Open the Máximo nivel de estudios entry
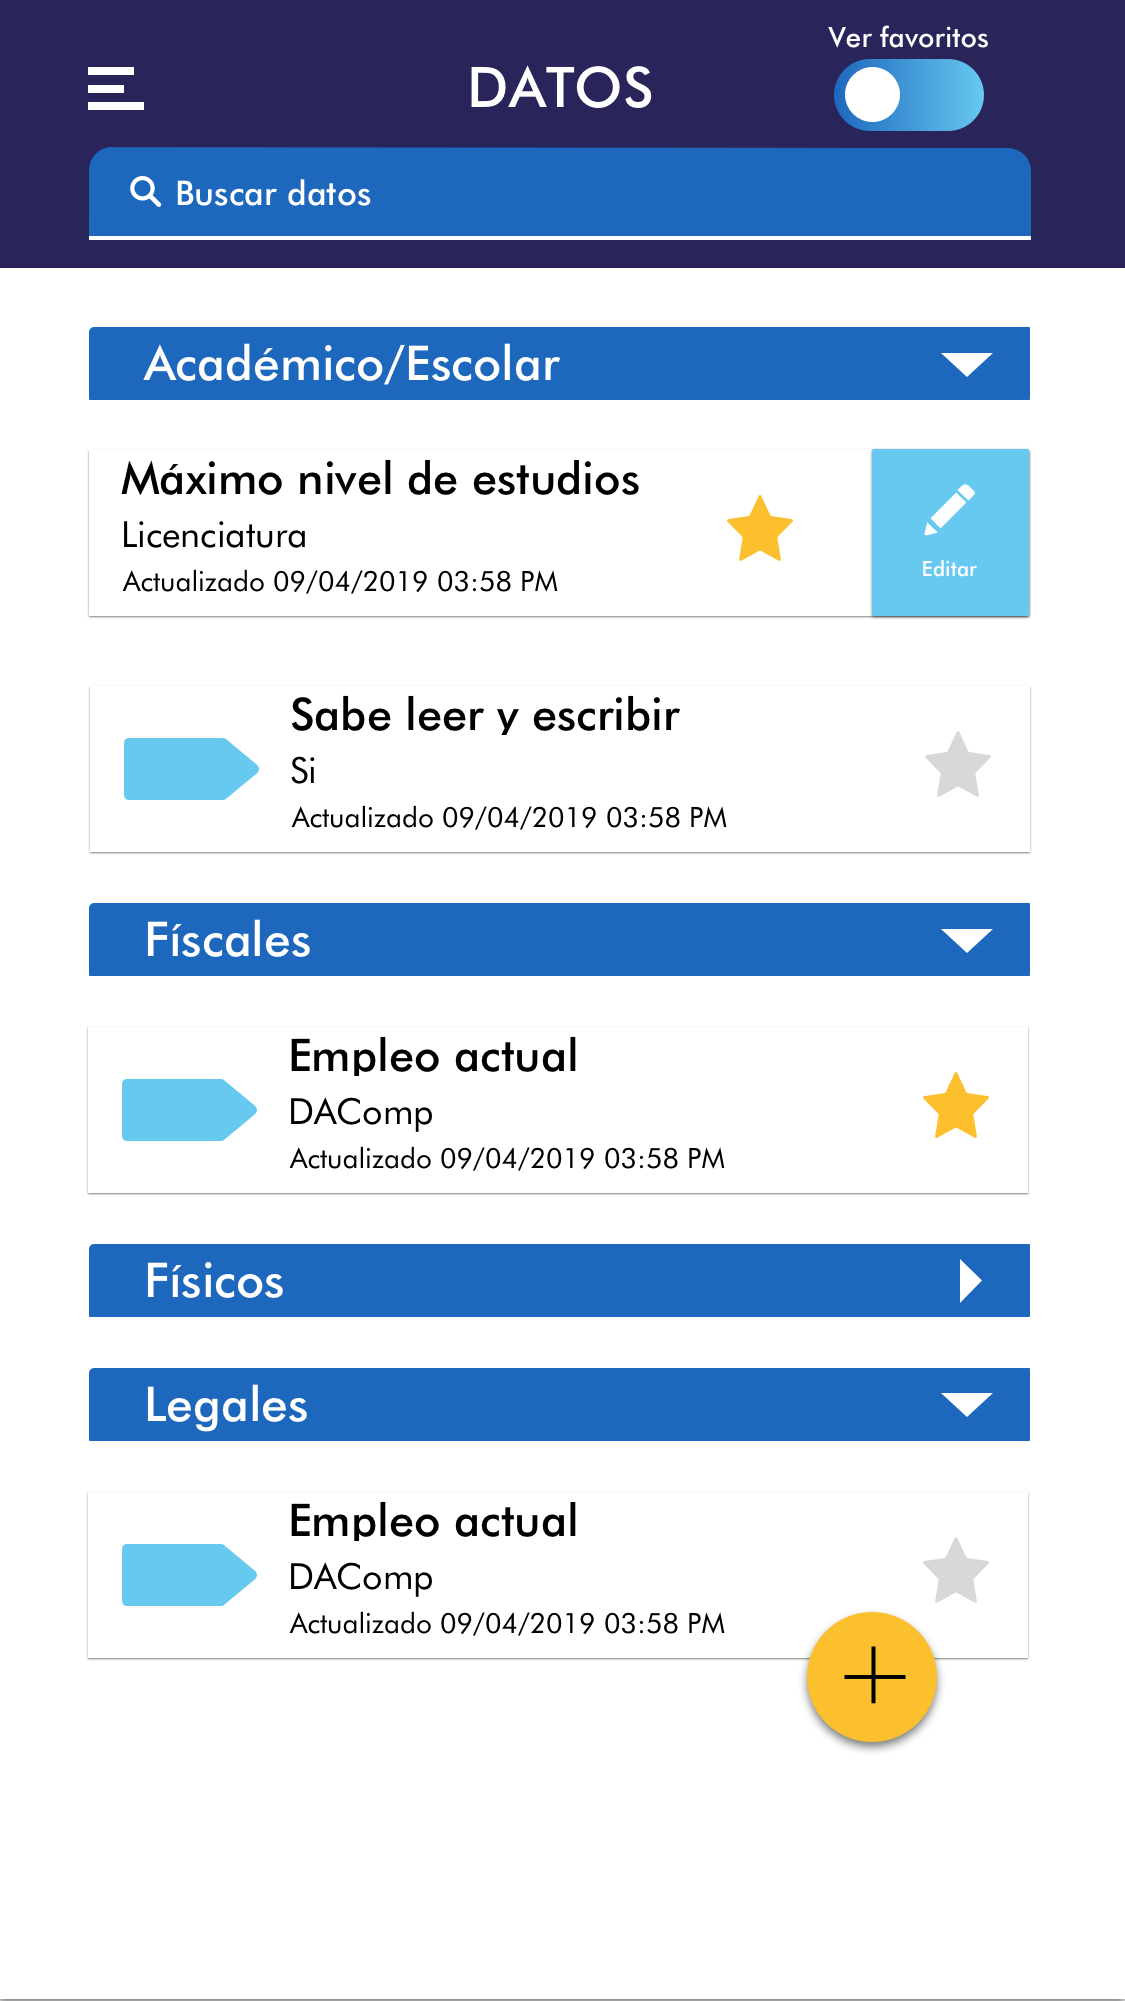Viewport: 1125px width, 2001px height. click(400, 530)
